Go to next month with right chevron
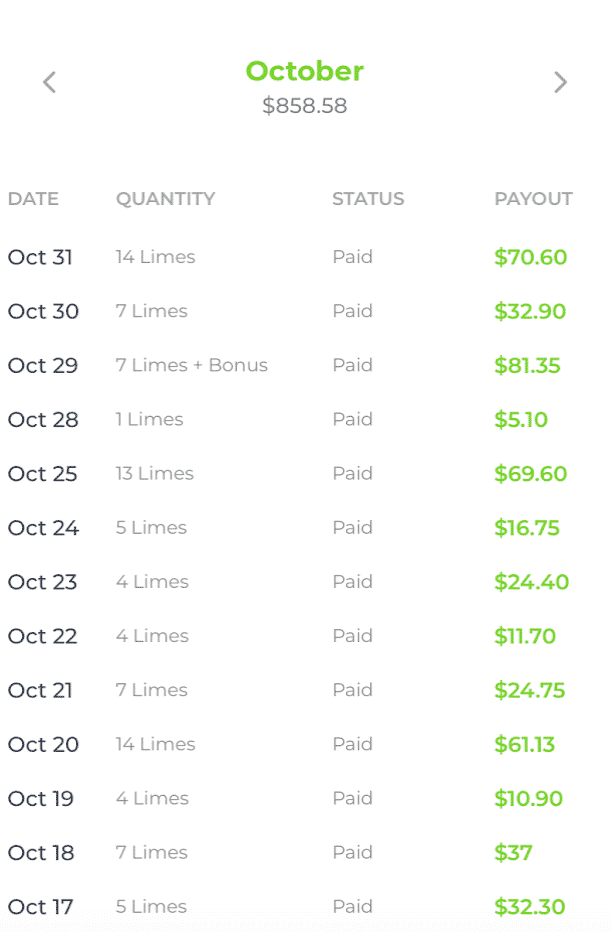This screenshot has height=932, width=612. (560, 82)
